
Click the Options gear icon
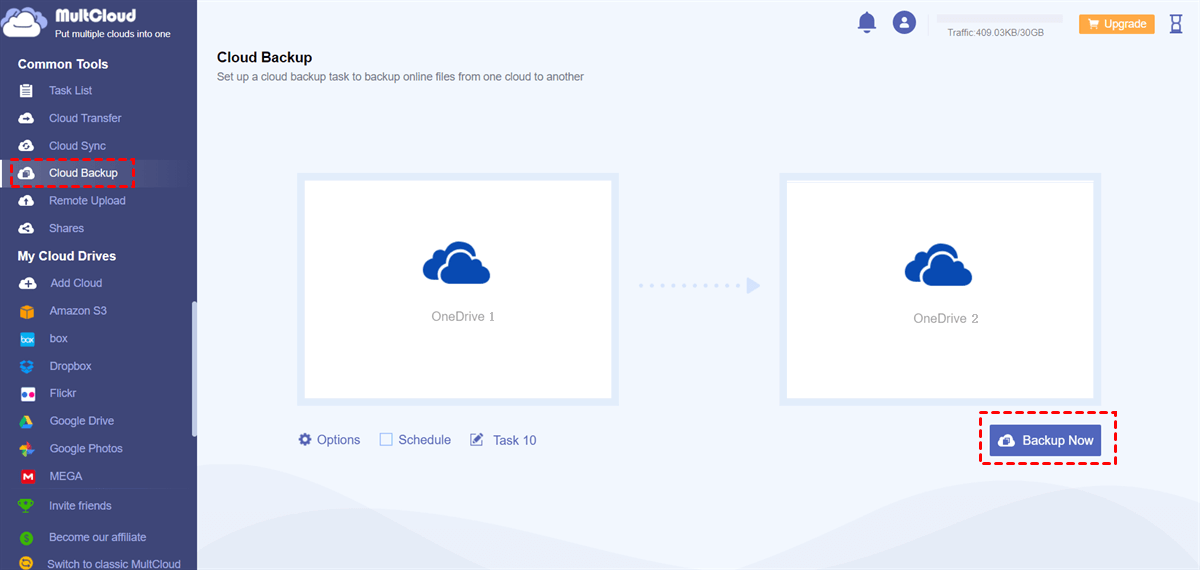click(305, 439)
